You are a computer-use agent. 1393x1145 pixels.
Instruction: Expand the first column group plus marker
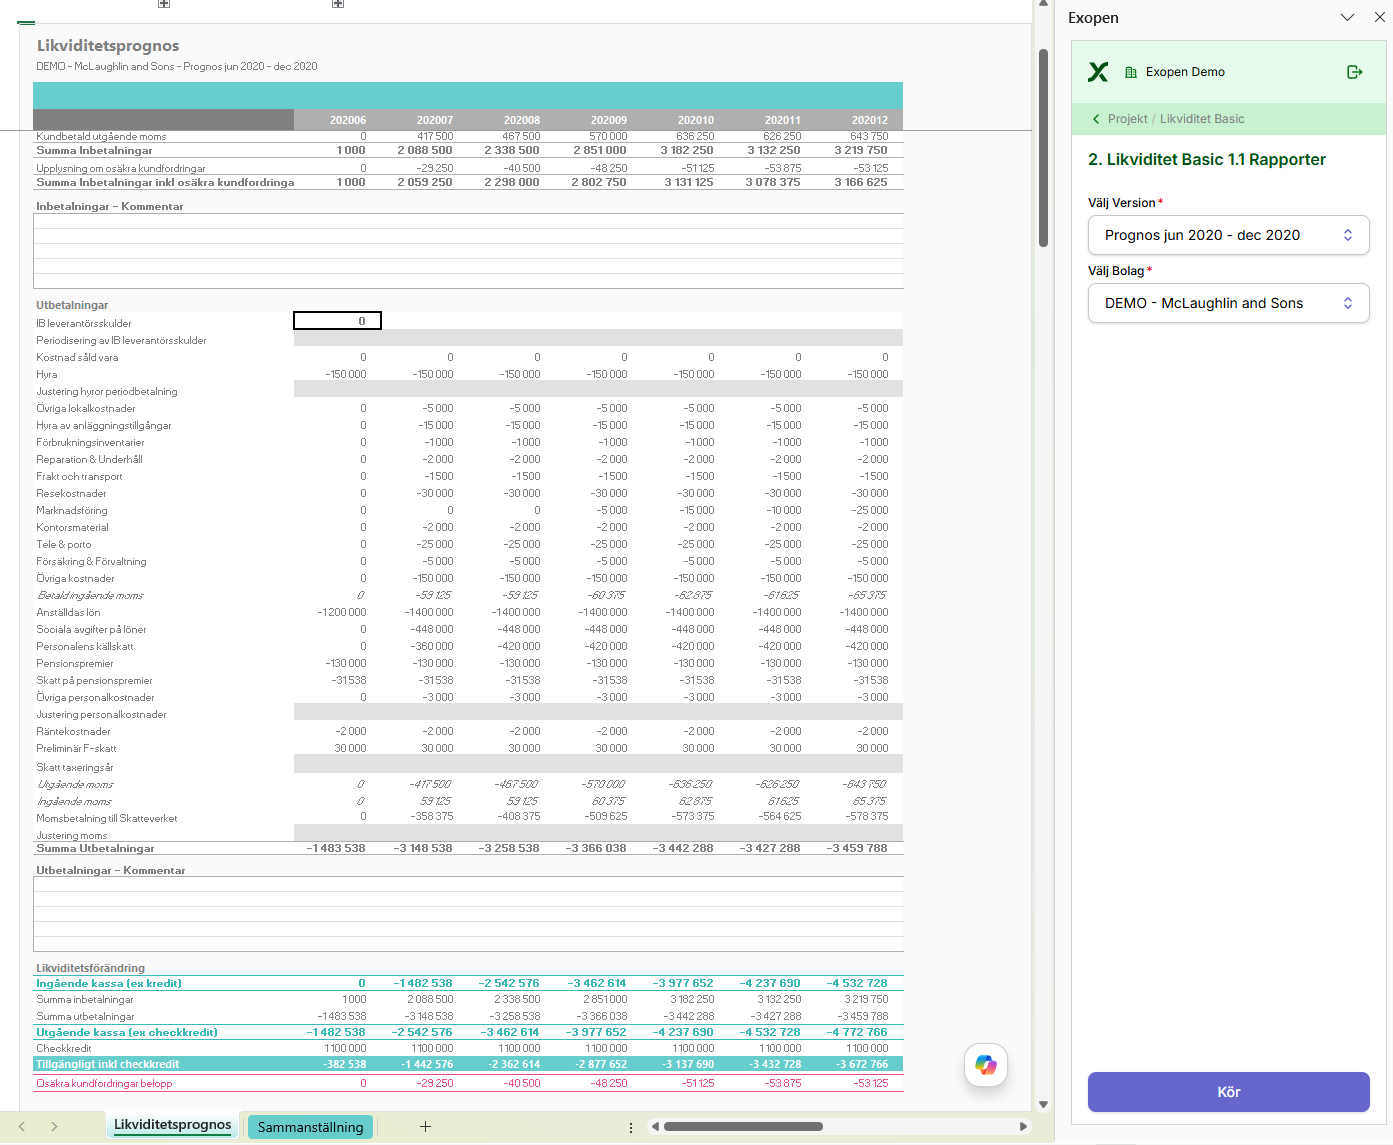click(x=164, y=4)
